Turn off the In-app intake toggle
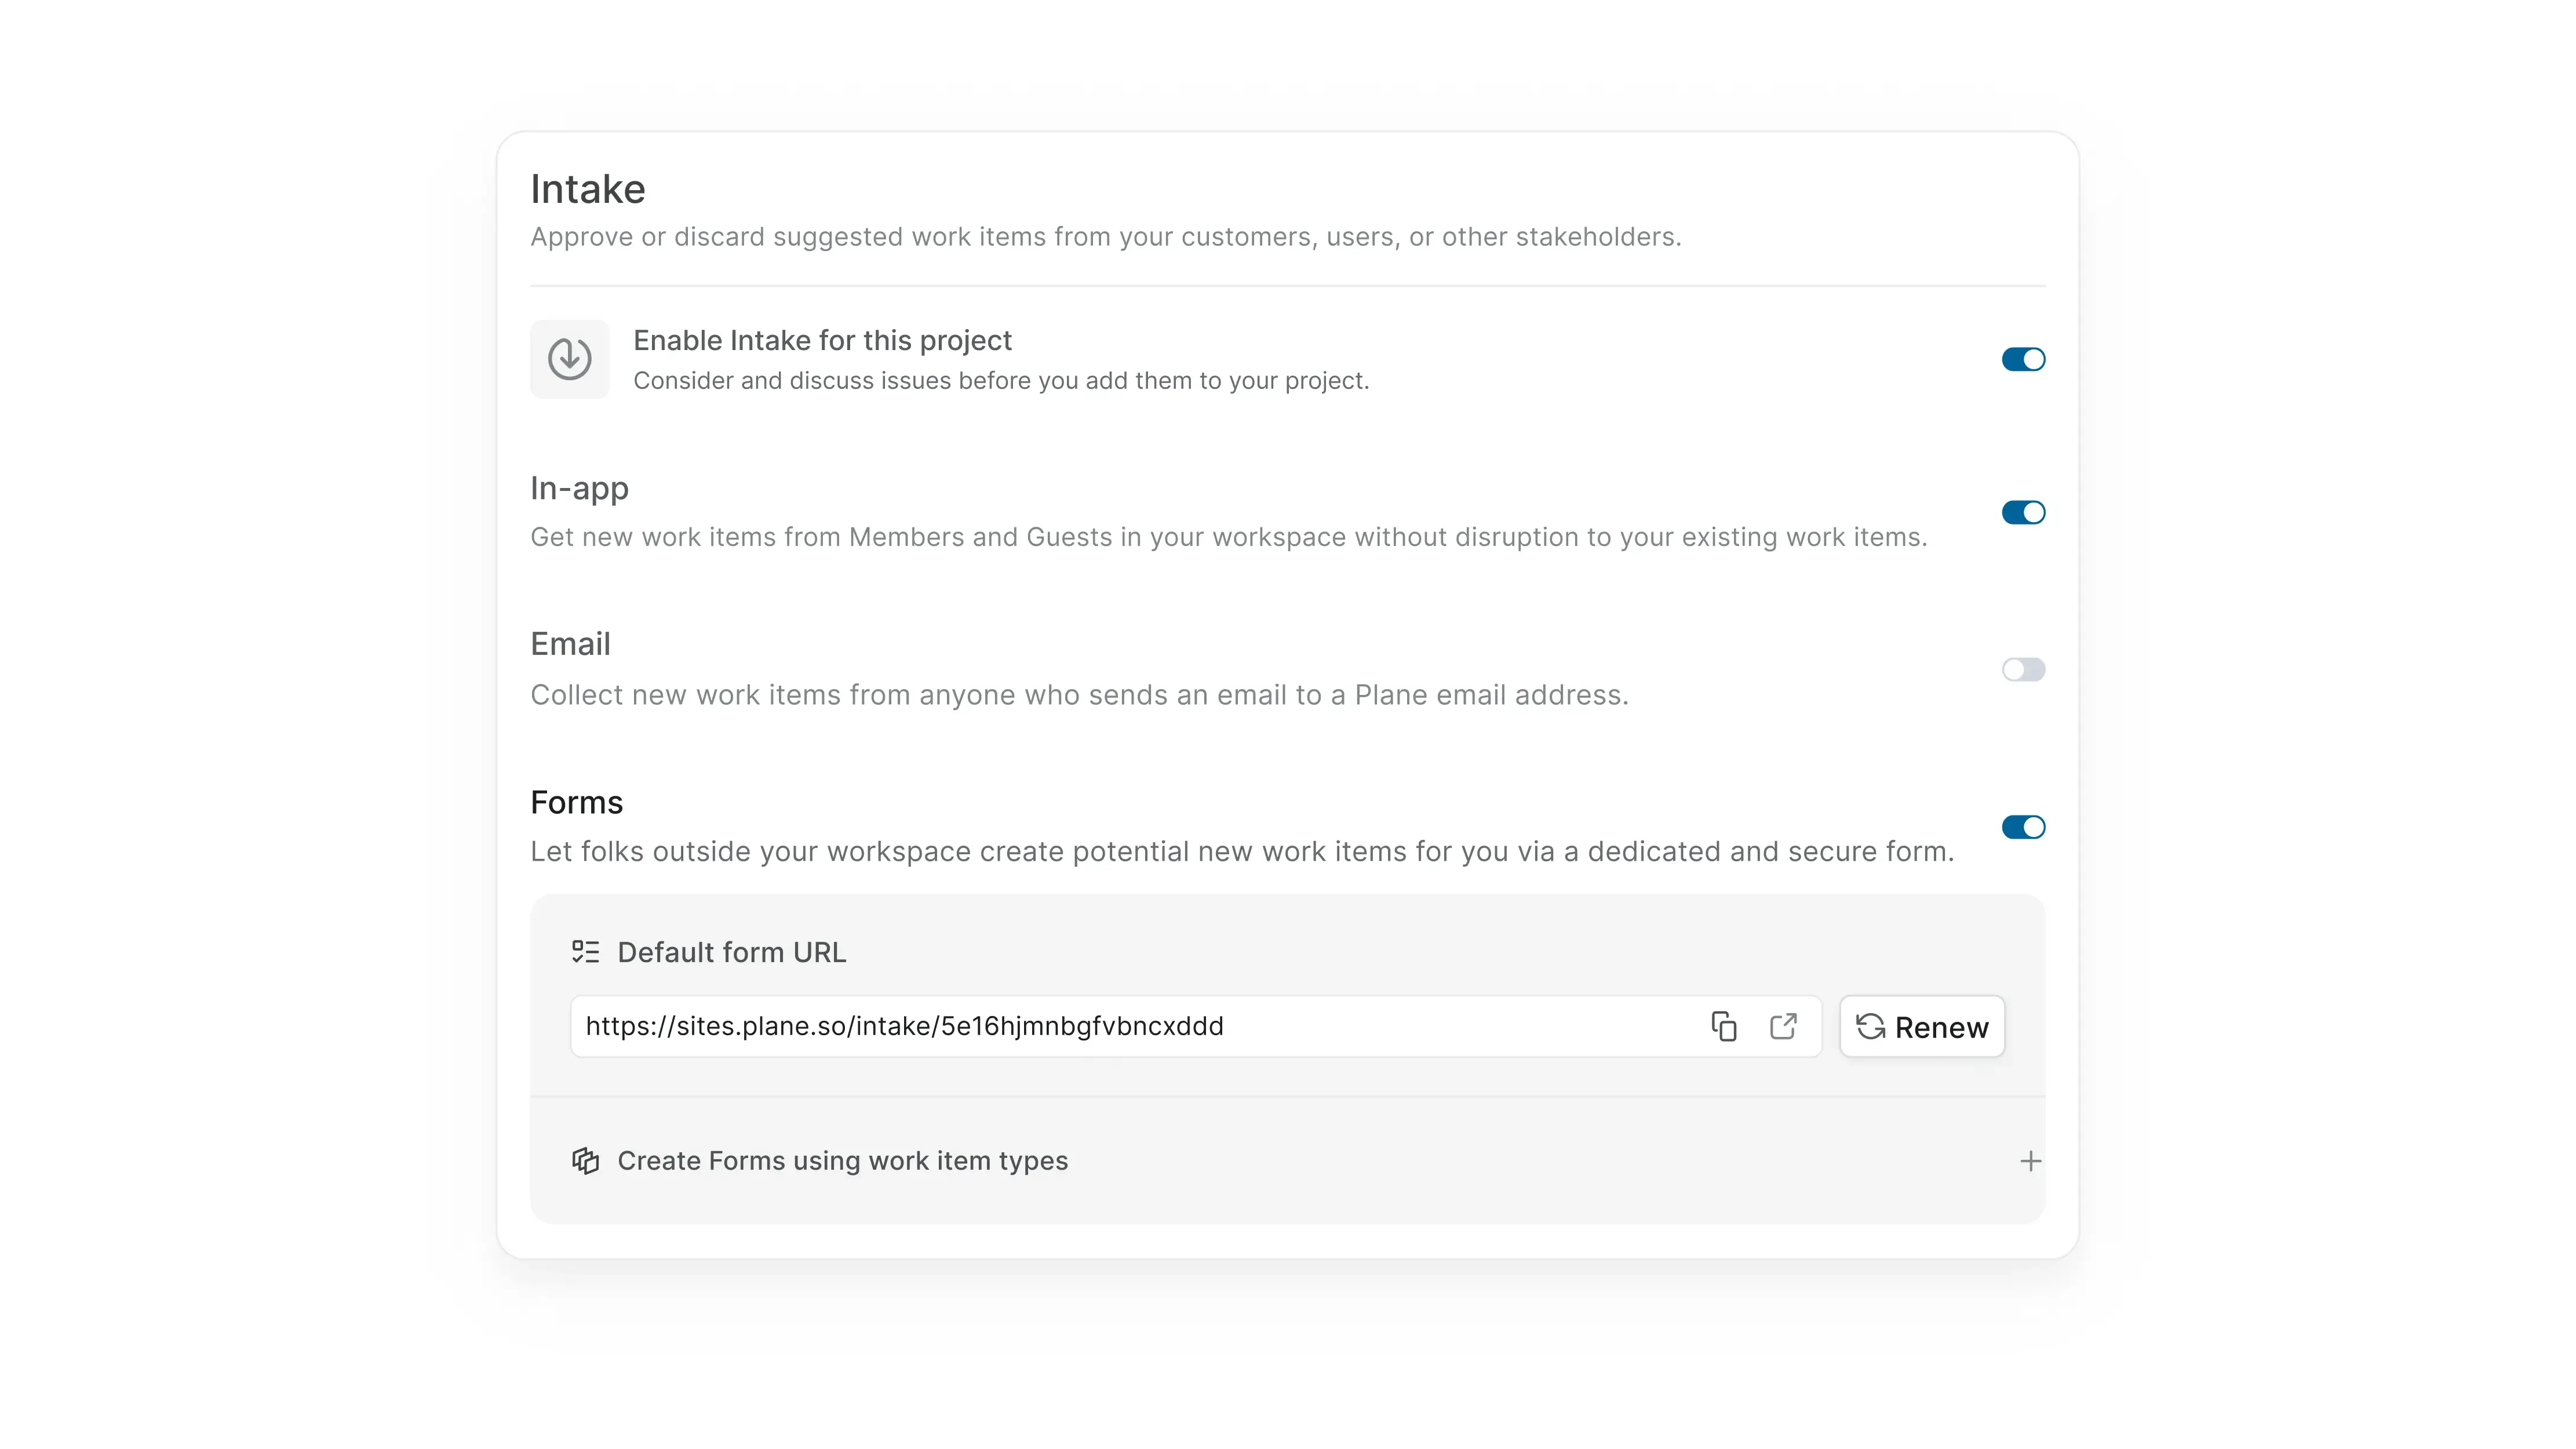The height and width of the screenshot is (1449, 2576). pyautogui.click(x=2023, y=512)
